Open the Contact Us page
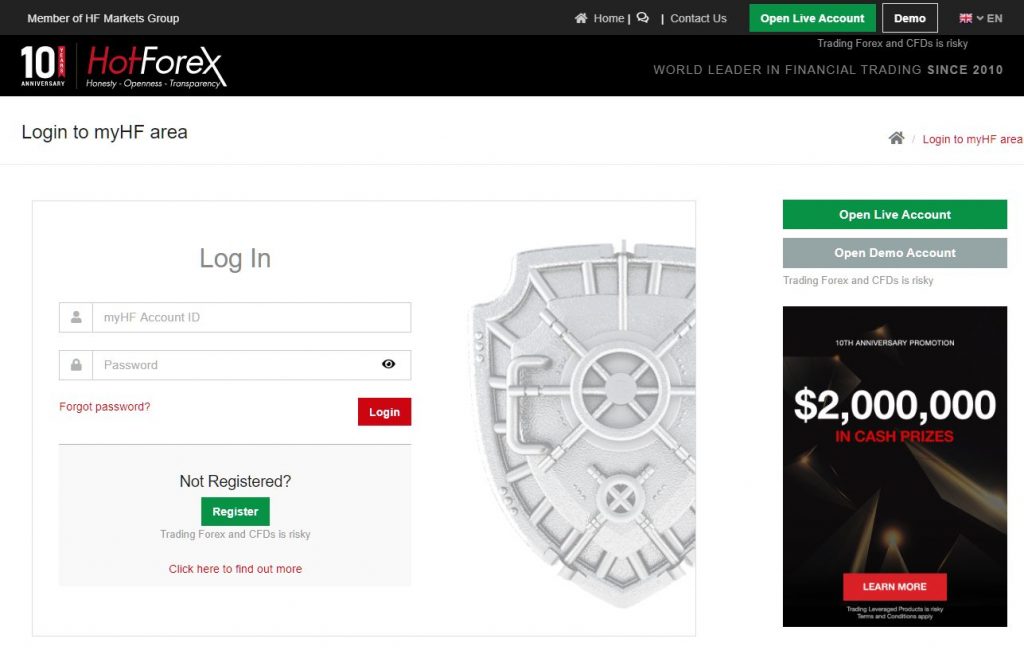The image size is (1024, 650). coord(698,18)
